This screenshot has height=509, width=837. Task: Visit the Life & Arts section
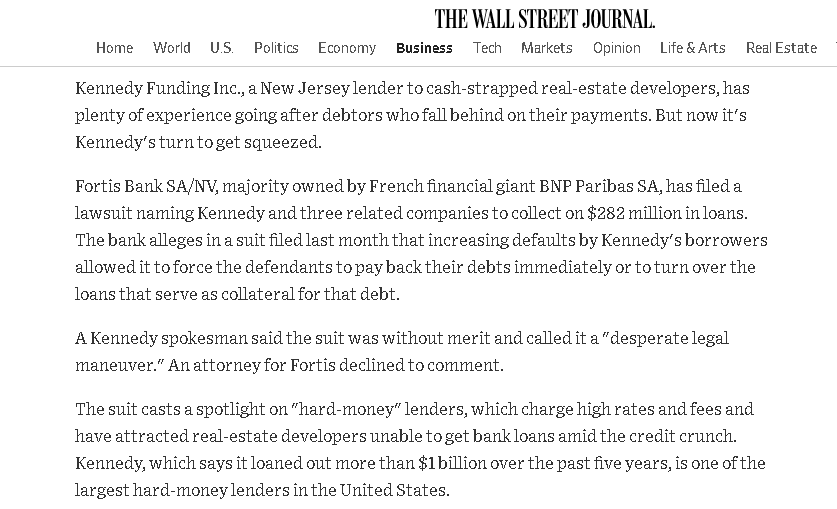pos(692,48)
